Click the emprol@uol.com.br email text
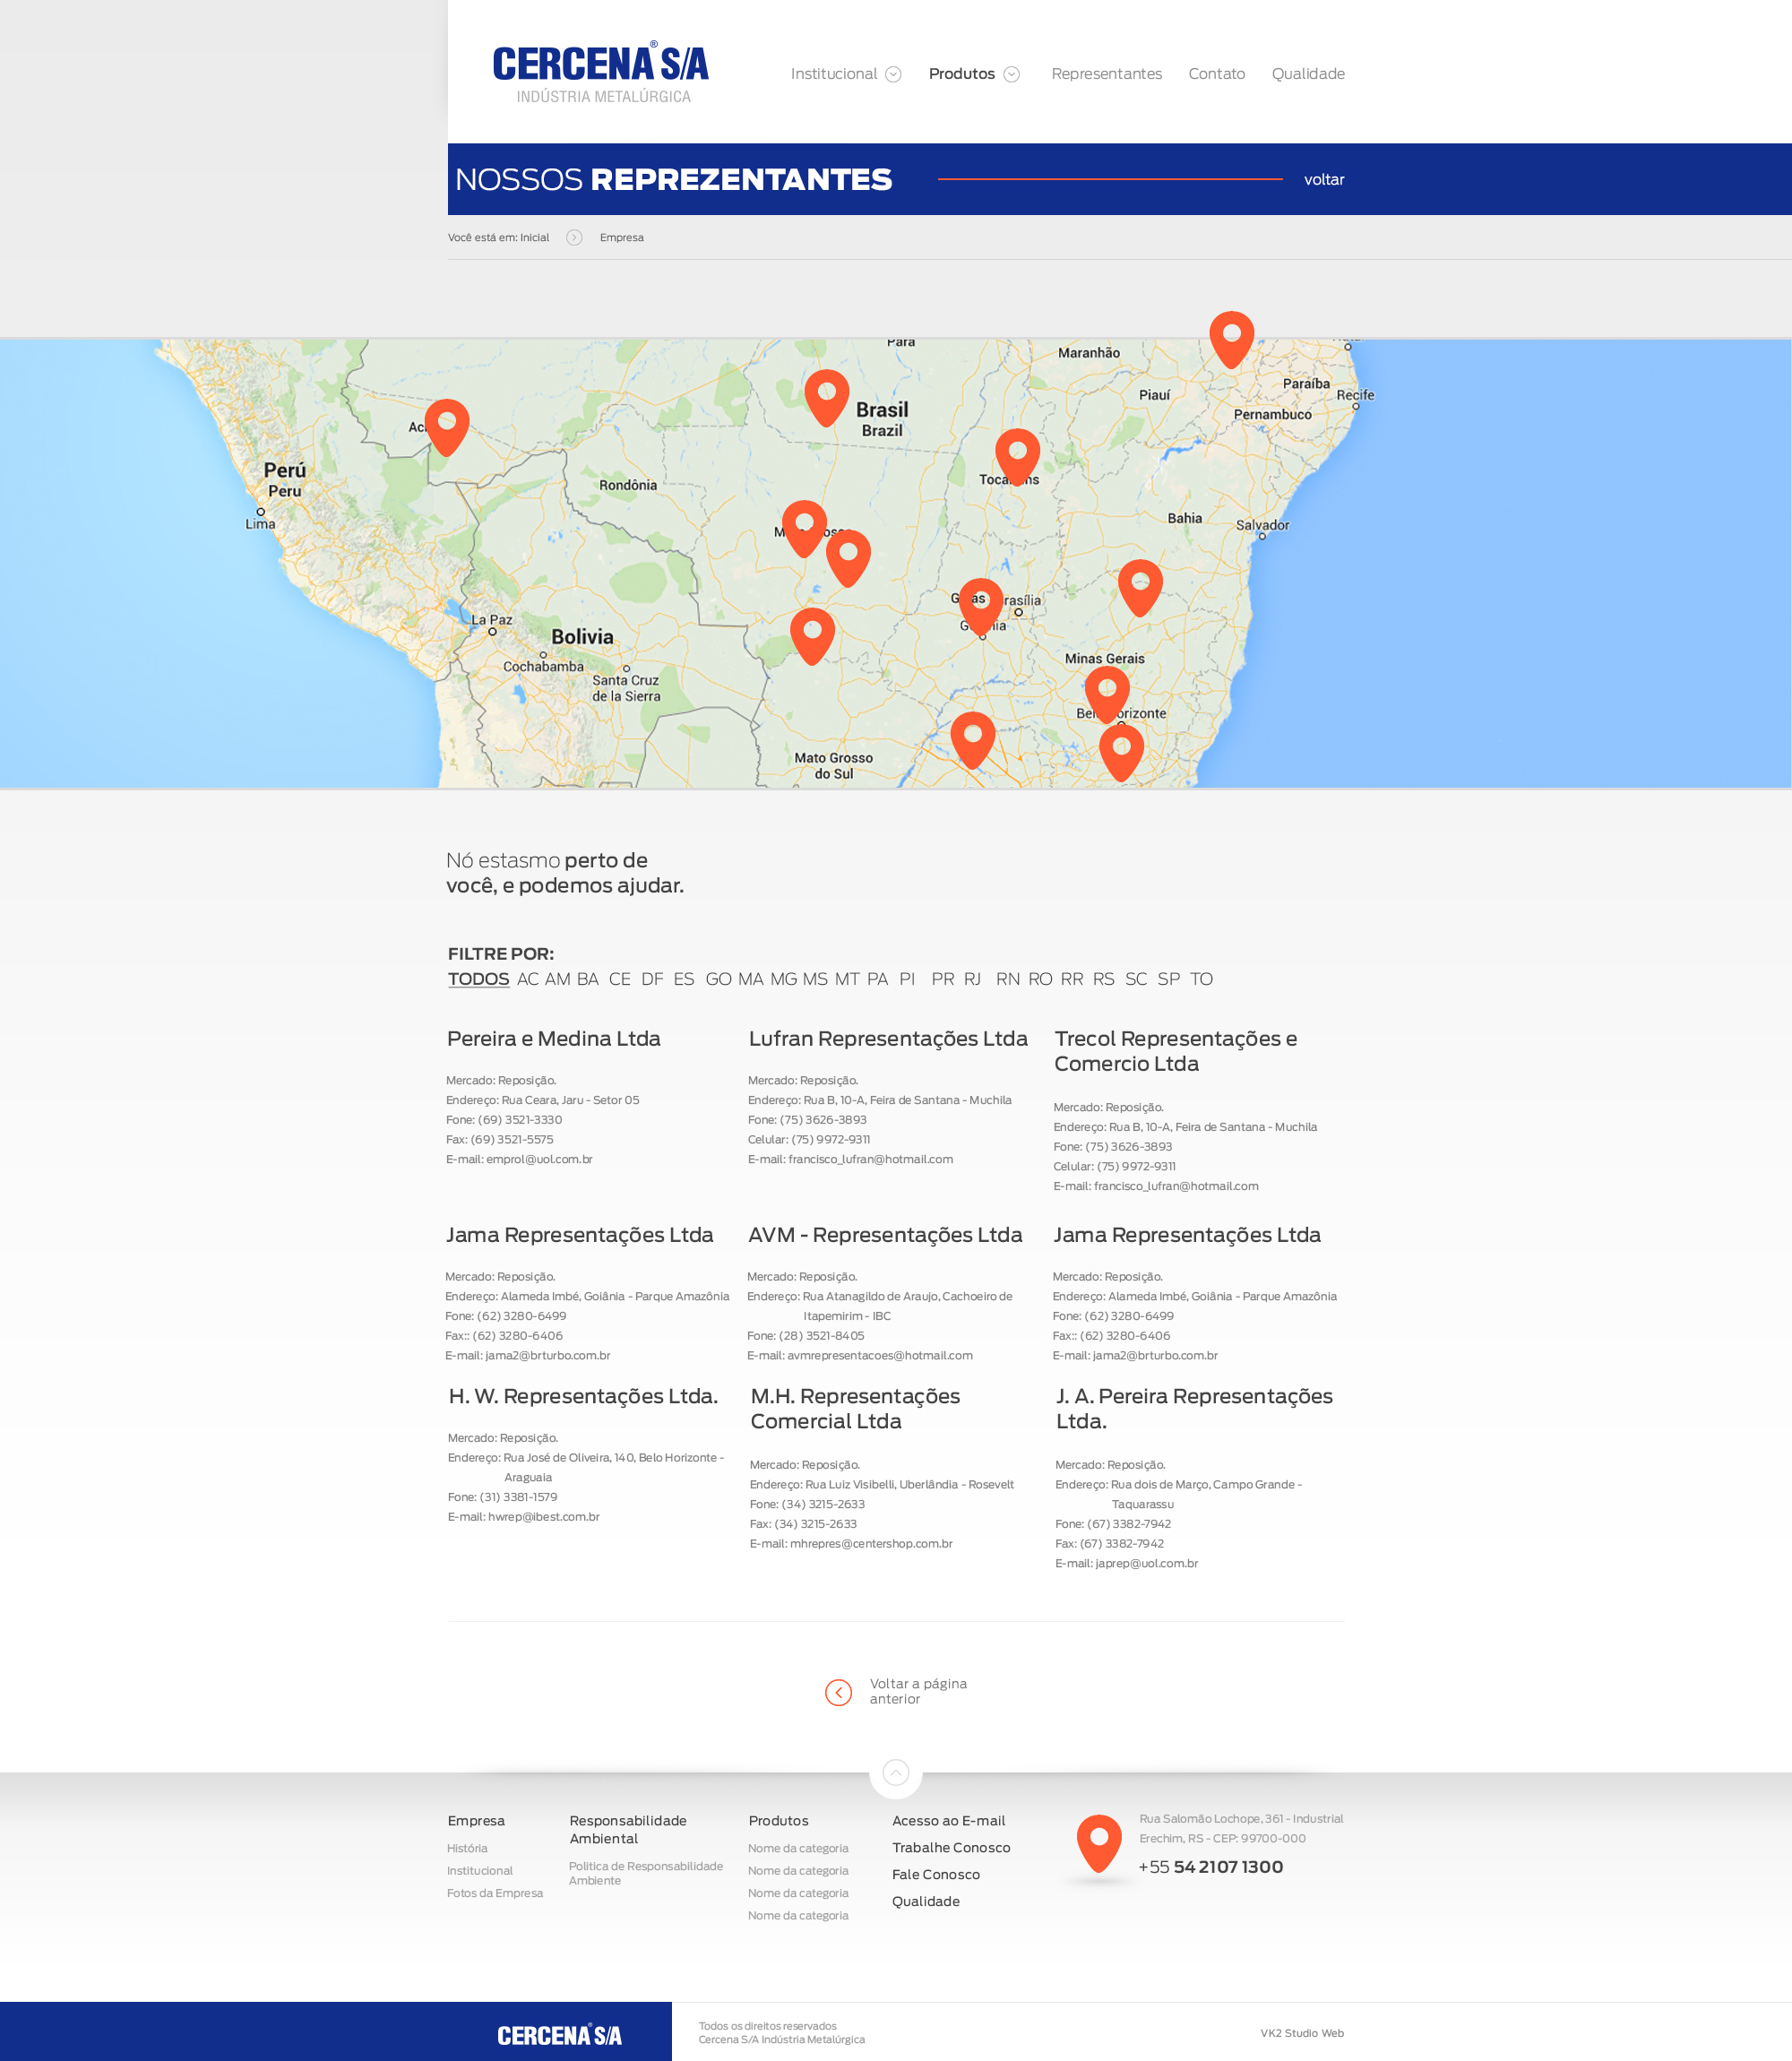Viewport: 1792px width, 2061px height. click(x=539, y=1159)
